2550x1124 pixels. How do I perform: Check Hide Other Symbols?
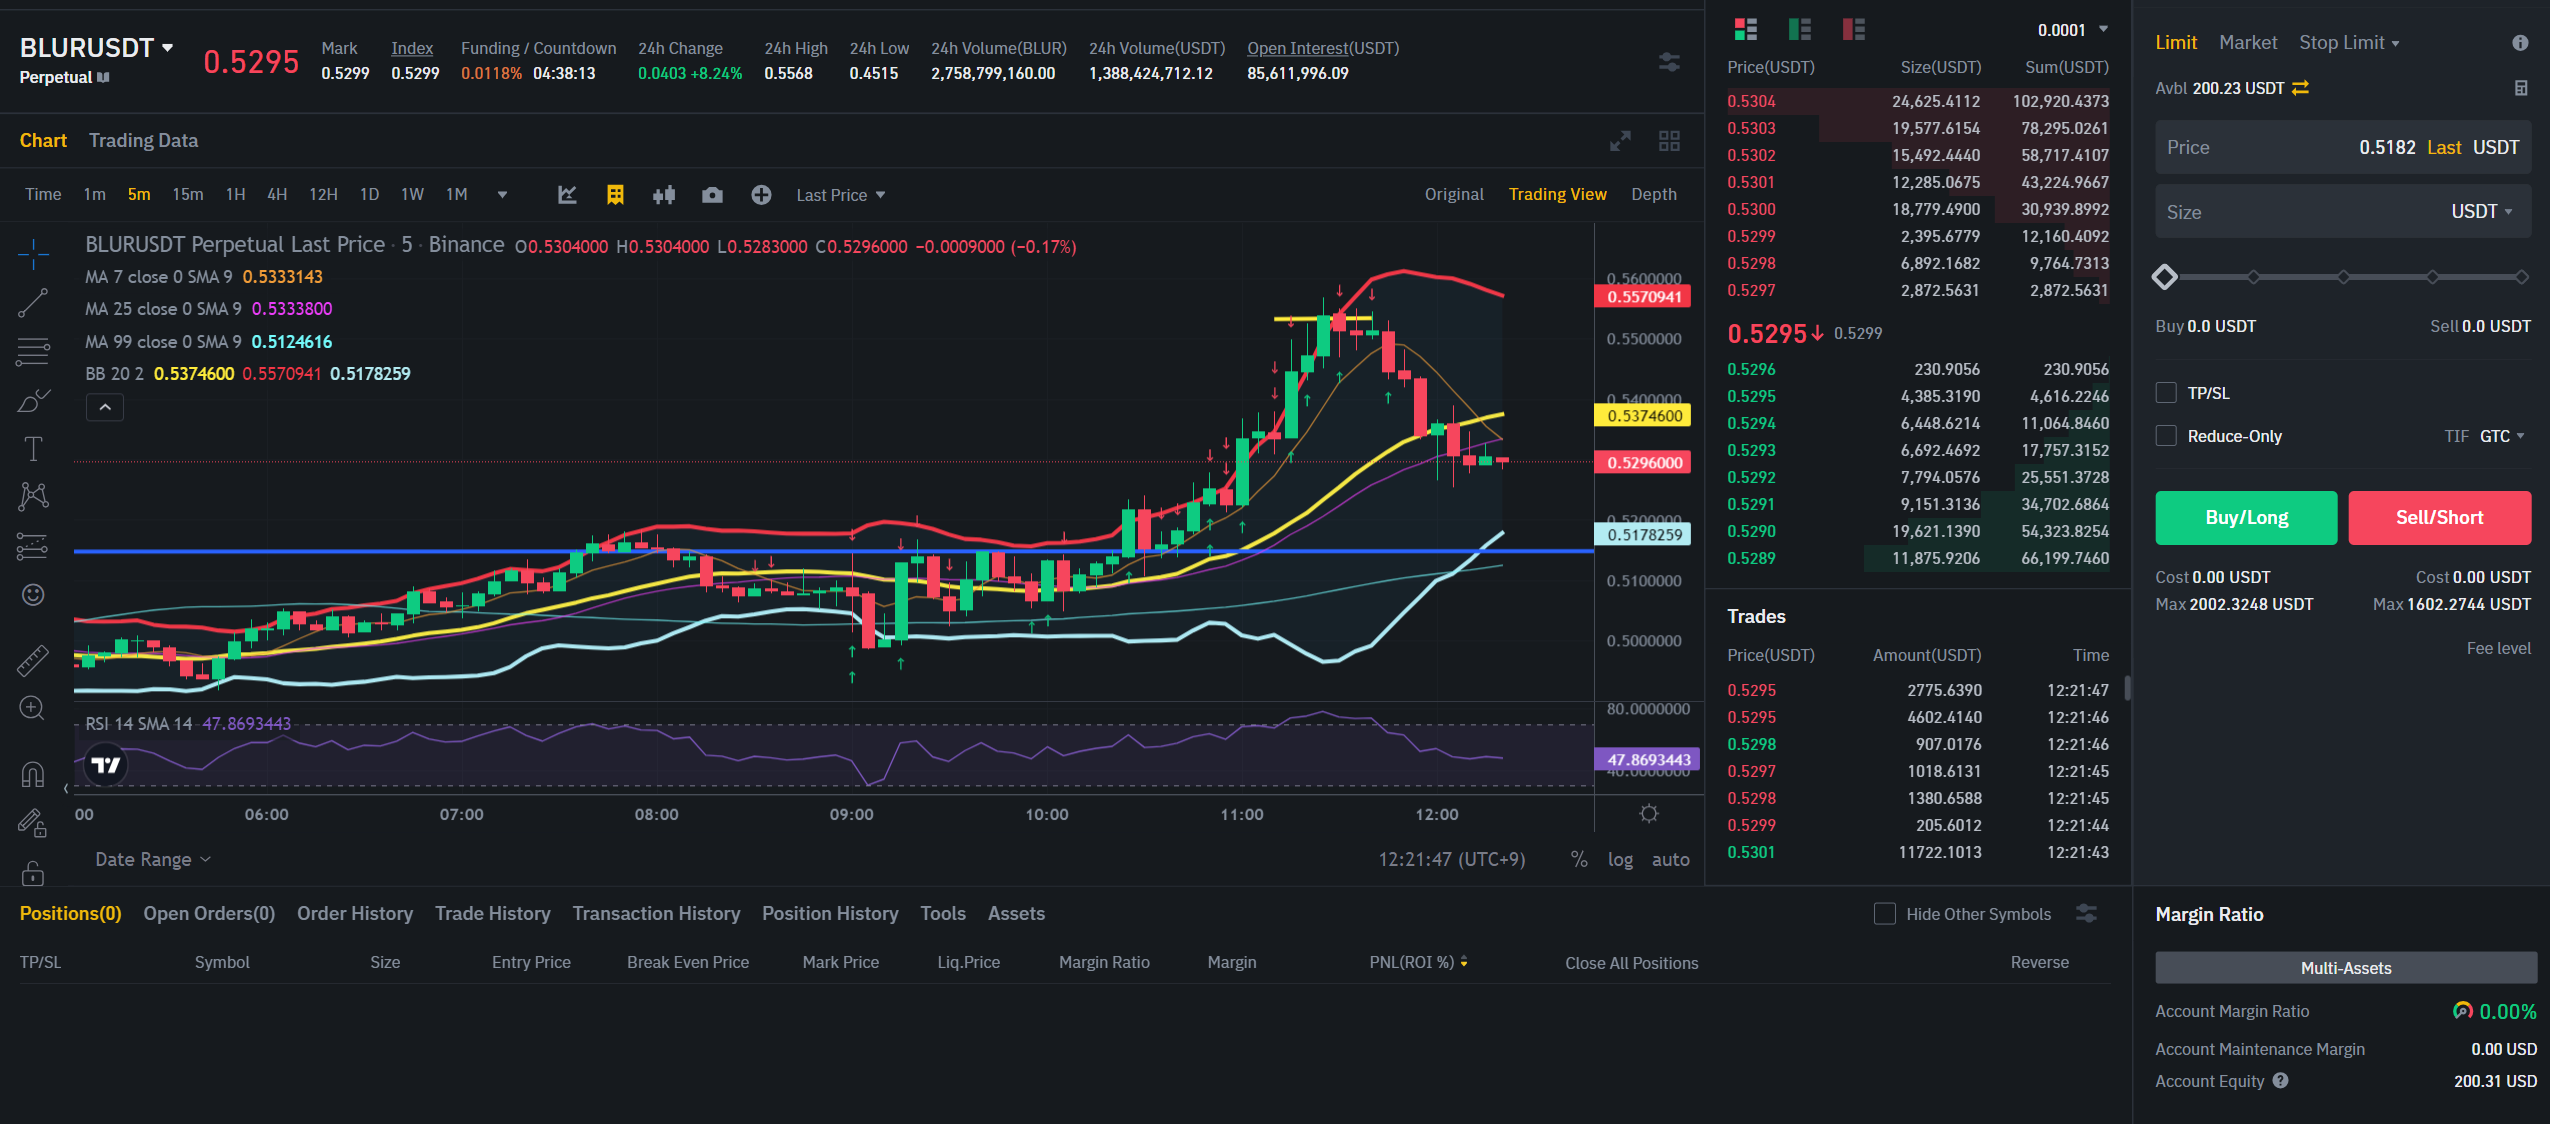click(x=1884, y=914)
